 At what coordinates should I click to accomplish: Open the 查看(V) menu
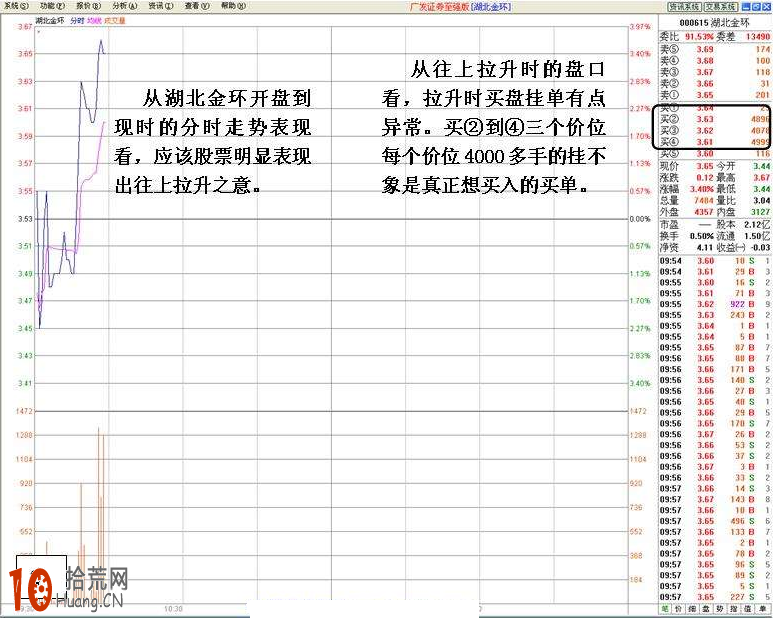(x=197, y=6)
